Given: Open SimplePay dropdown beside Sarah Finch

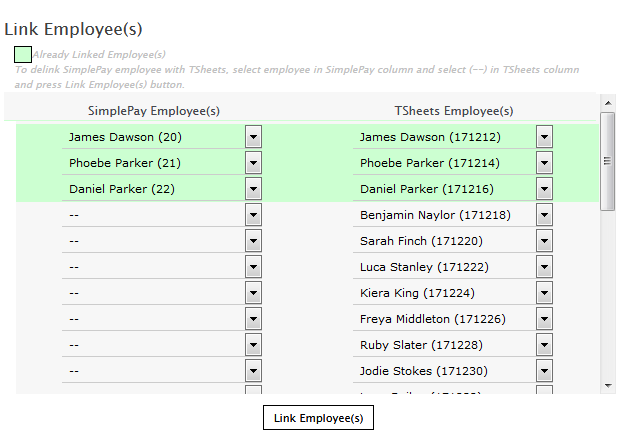Looking at the screenshot, I should click(253, 241).
